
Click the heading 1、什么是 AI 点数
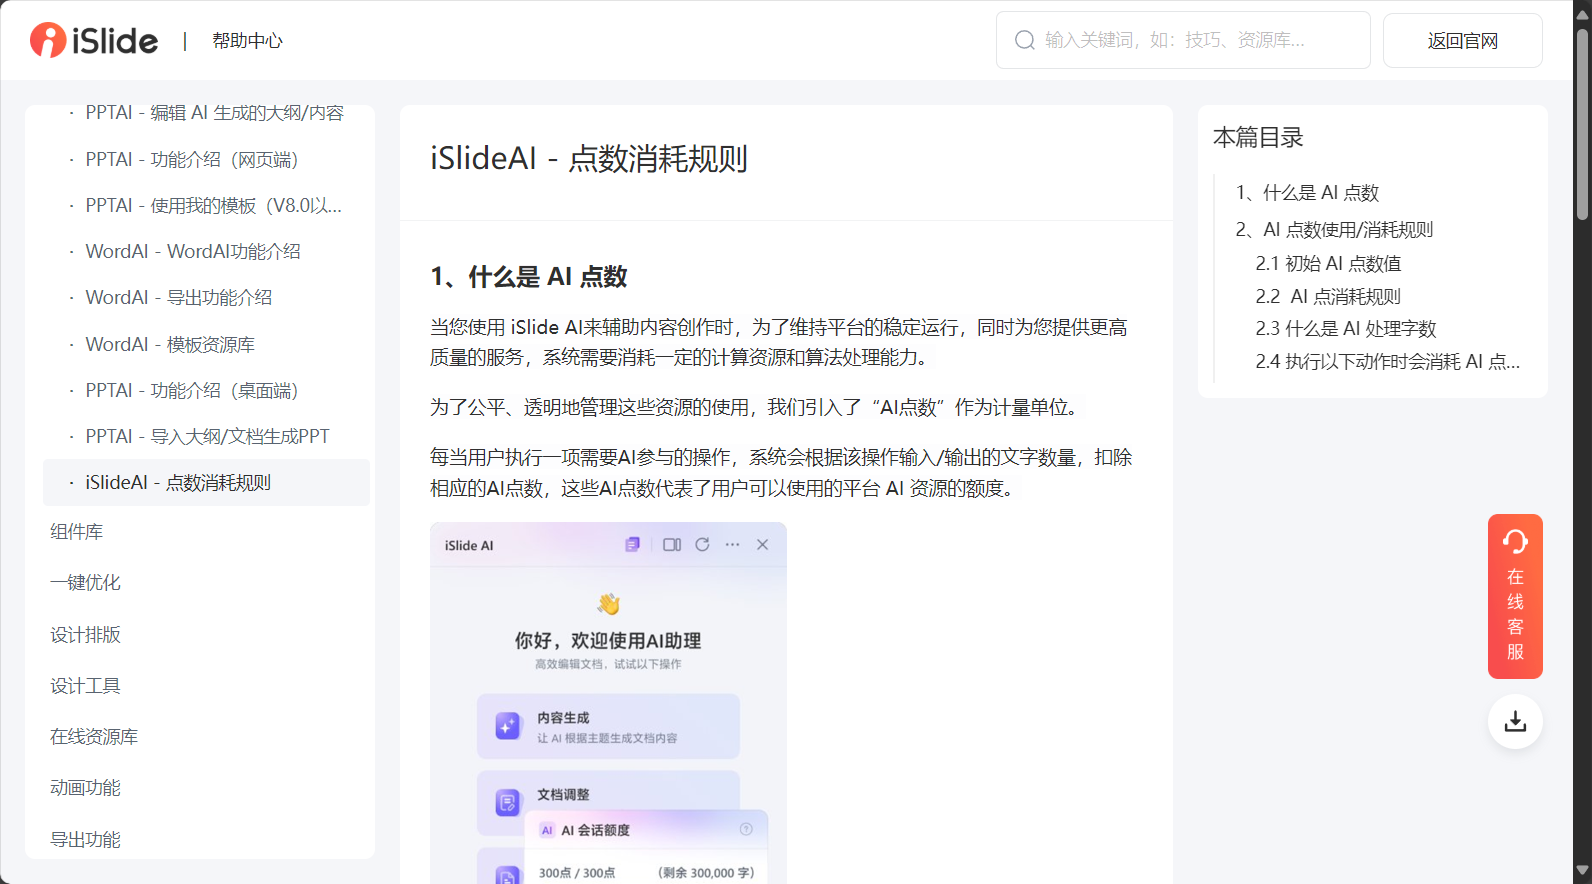pos(529,277)
